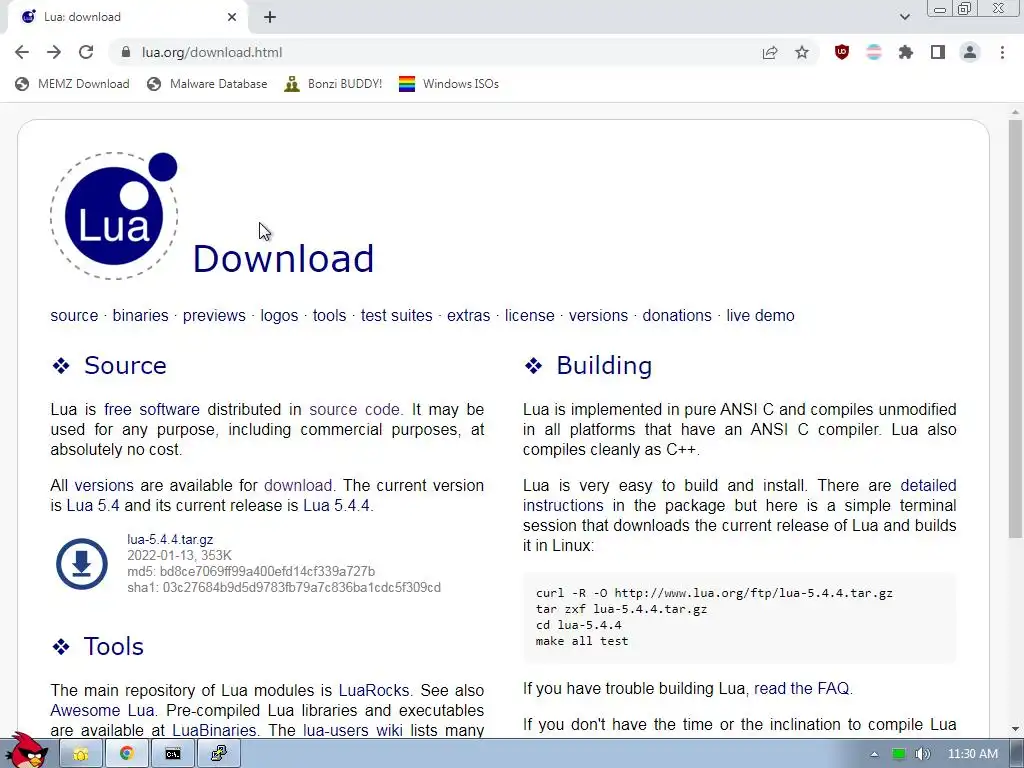The height and width of the screenshot is (768, 1024).
Task: Show hidden system tray icons
Action: tap(875, 754)
